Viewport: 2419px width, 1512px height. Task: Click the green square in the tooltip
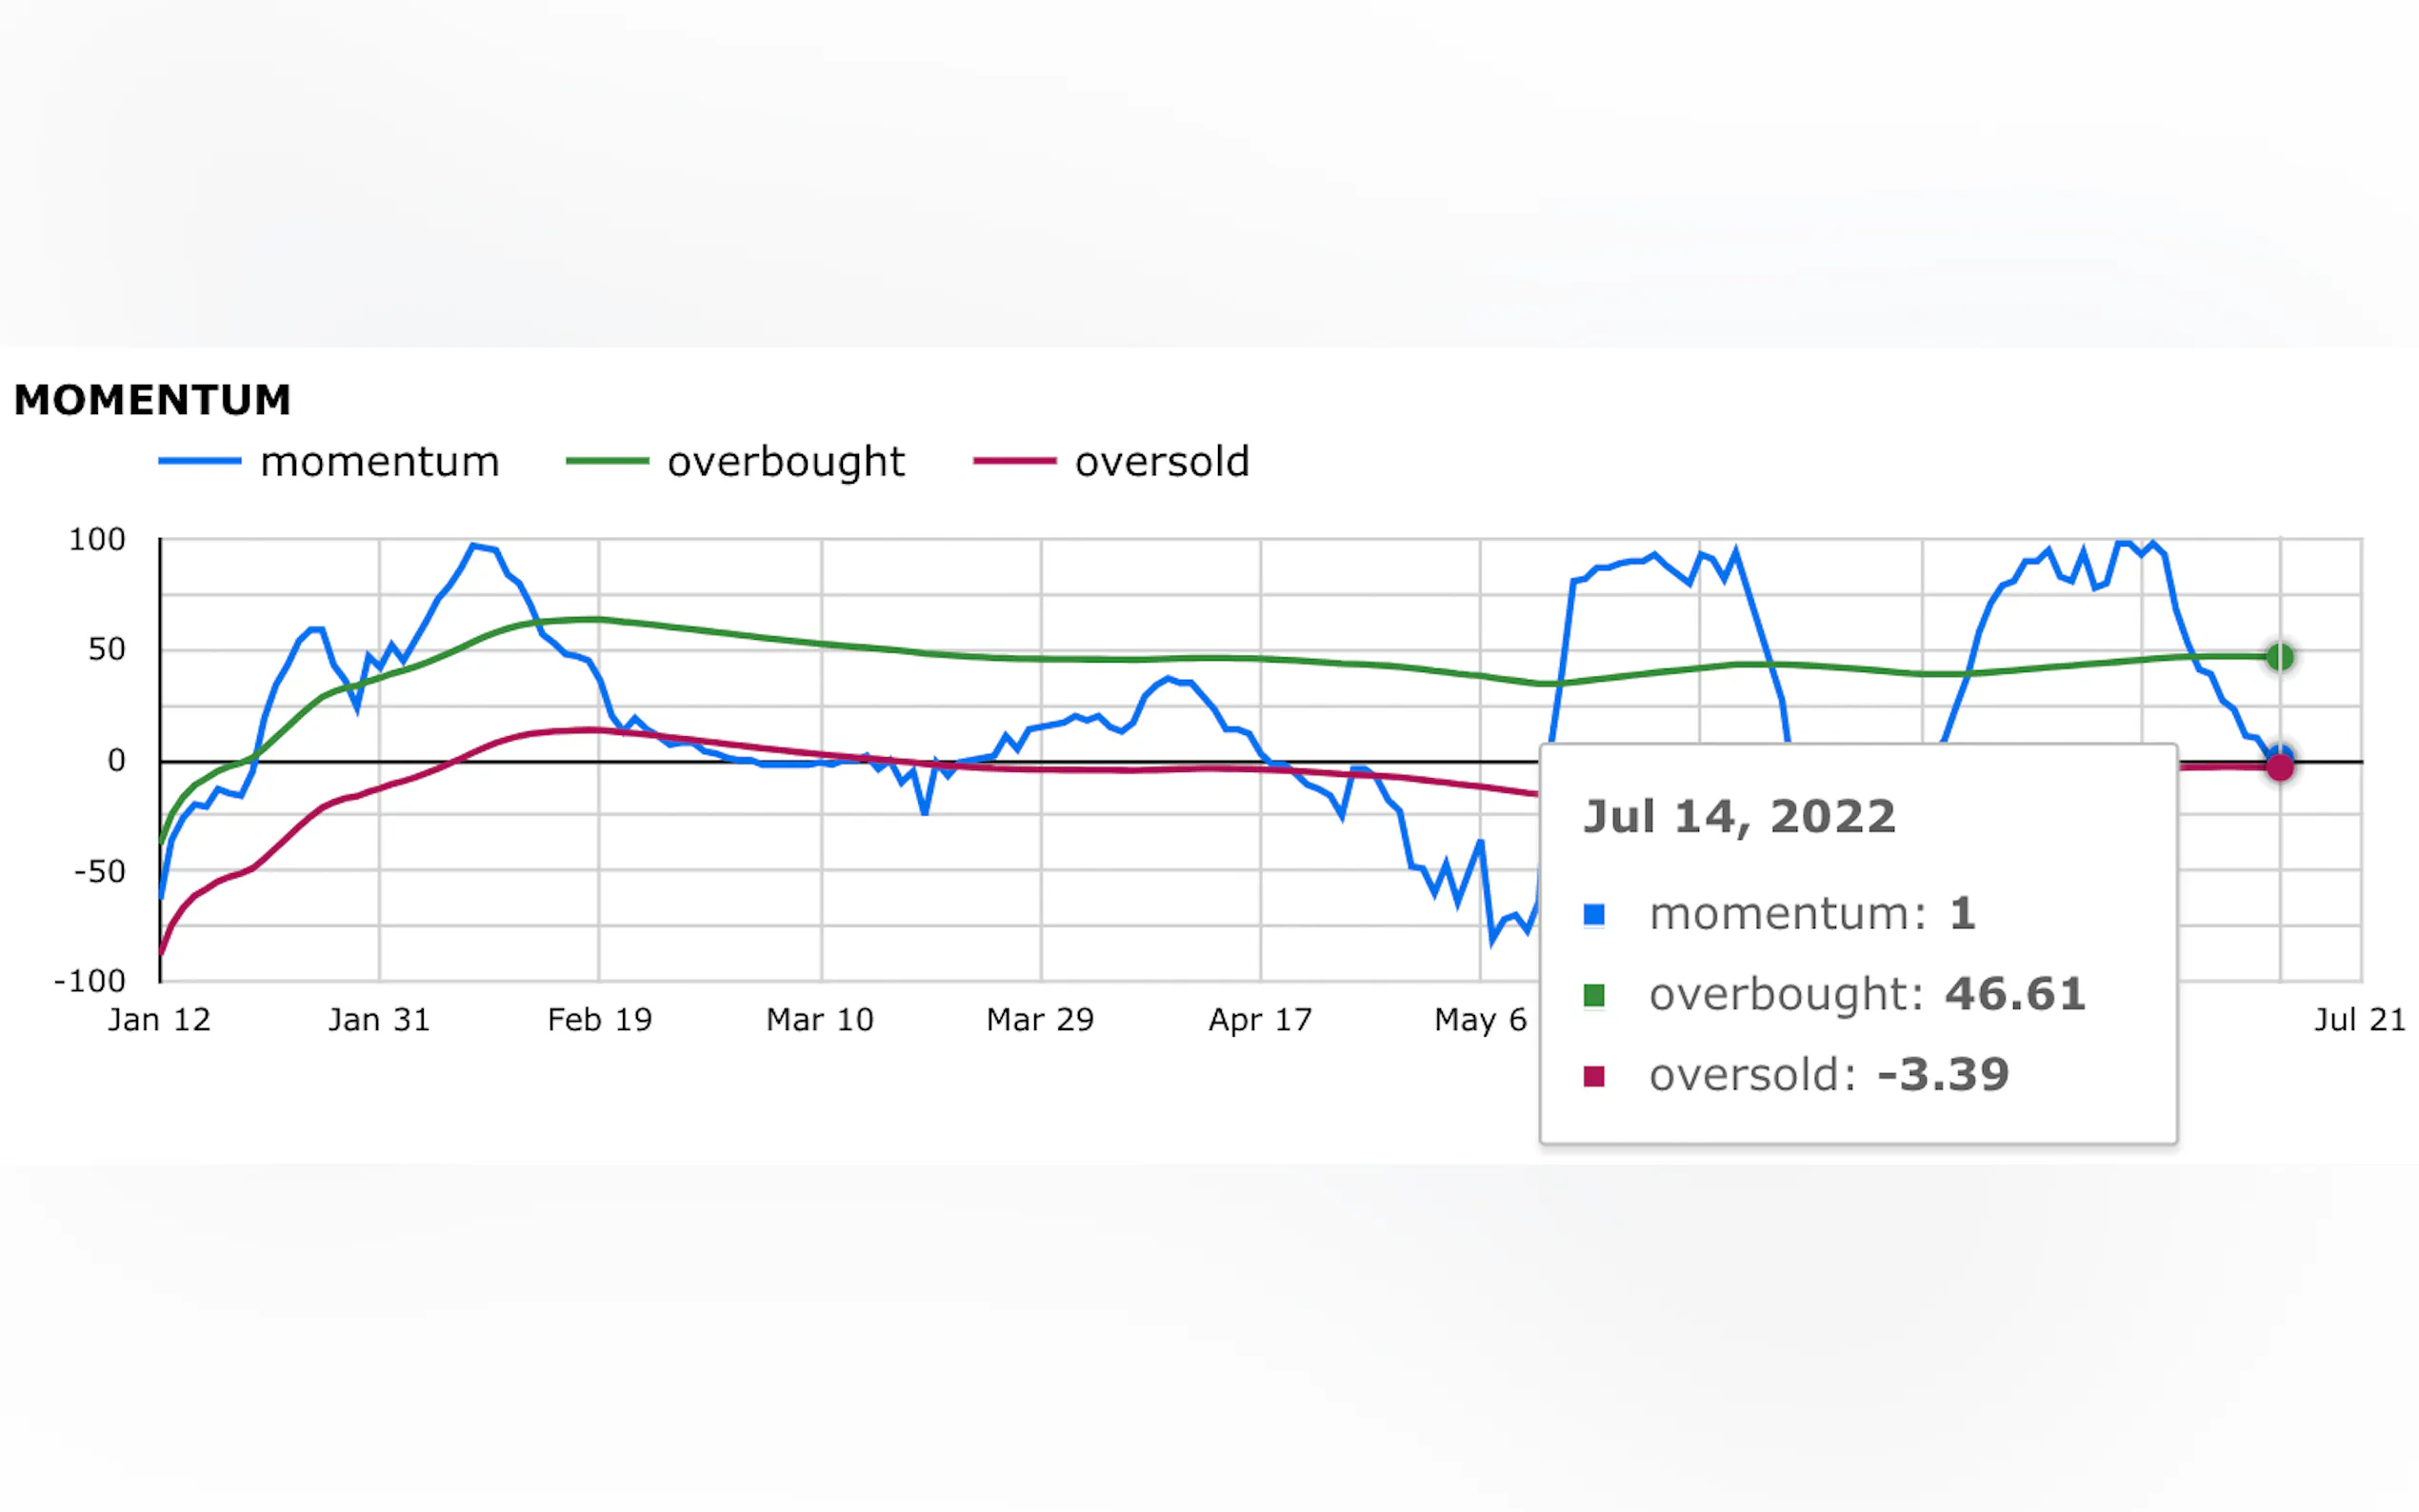click(1594, 995)
